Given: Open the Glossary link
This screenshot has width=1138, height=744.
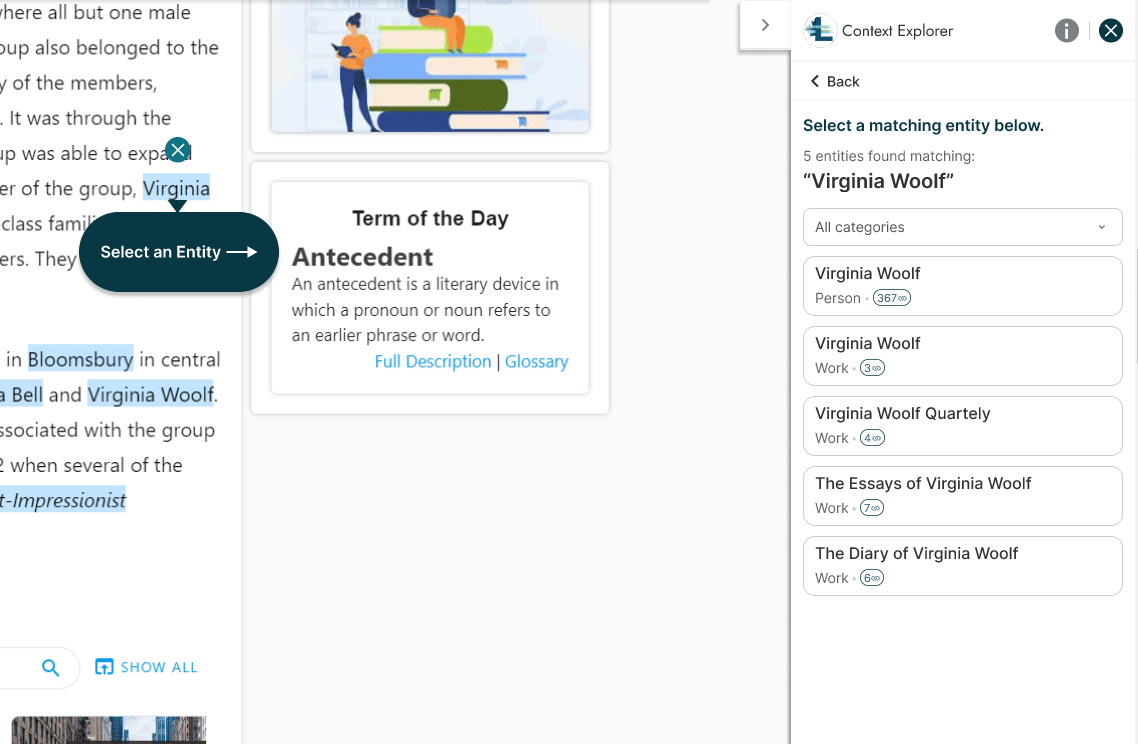Looking at the screenshot, I should point(536,361).
